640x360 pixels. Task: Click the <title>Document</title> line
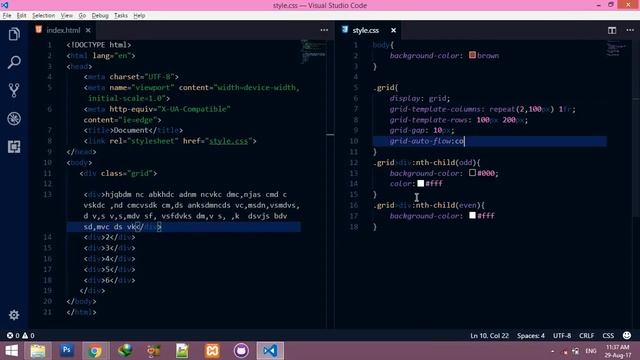point(133,130)
